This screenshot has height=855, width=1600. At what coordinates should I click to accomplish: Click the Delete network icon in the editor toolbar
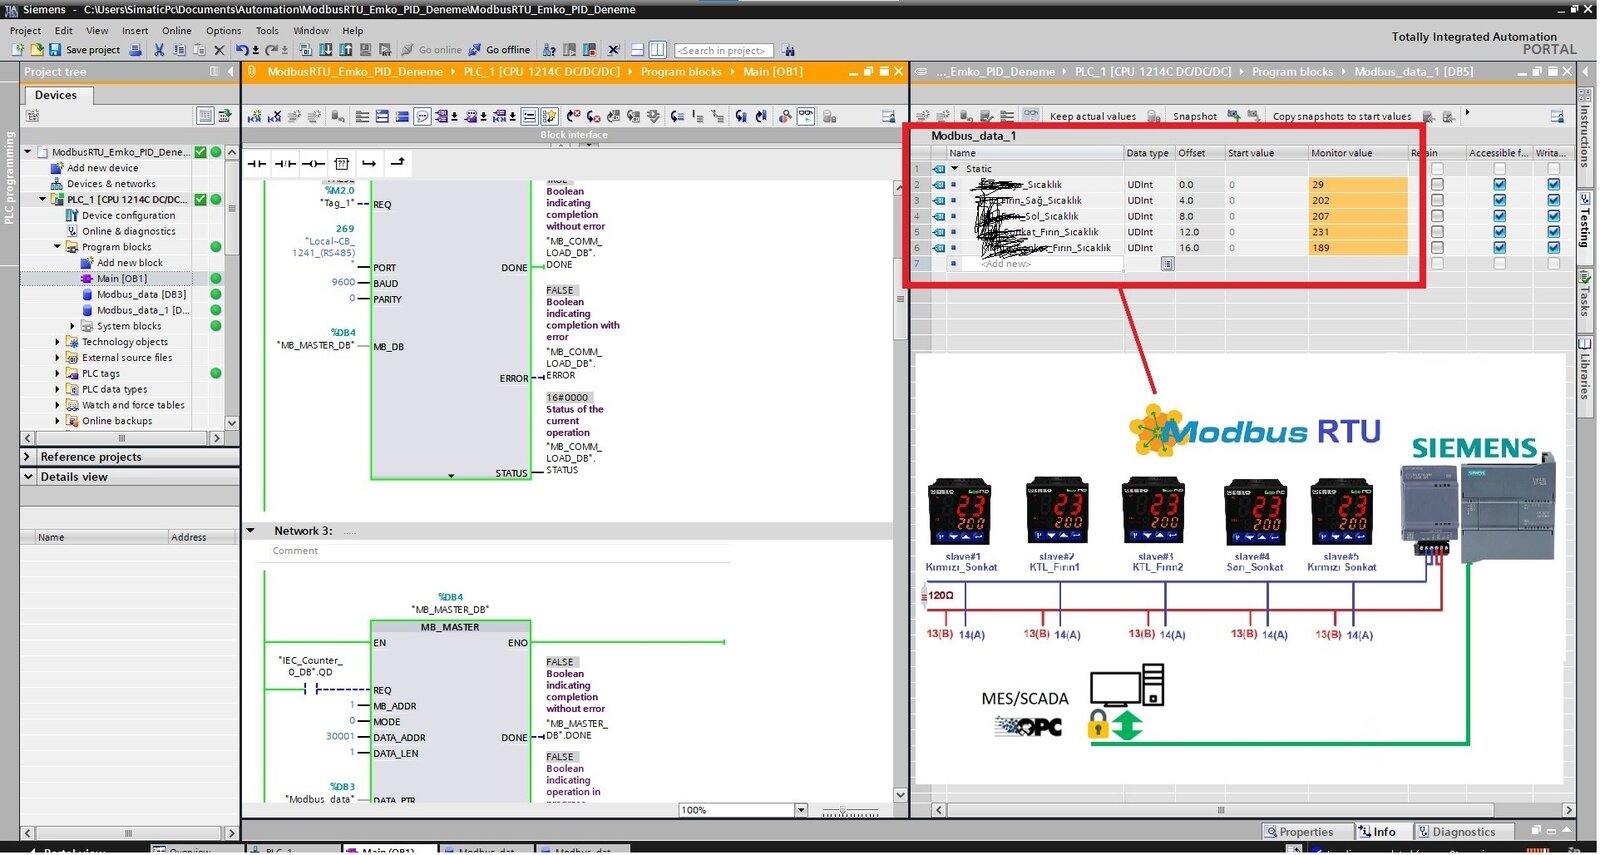(x=274, y=117)
